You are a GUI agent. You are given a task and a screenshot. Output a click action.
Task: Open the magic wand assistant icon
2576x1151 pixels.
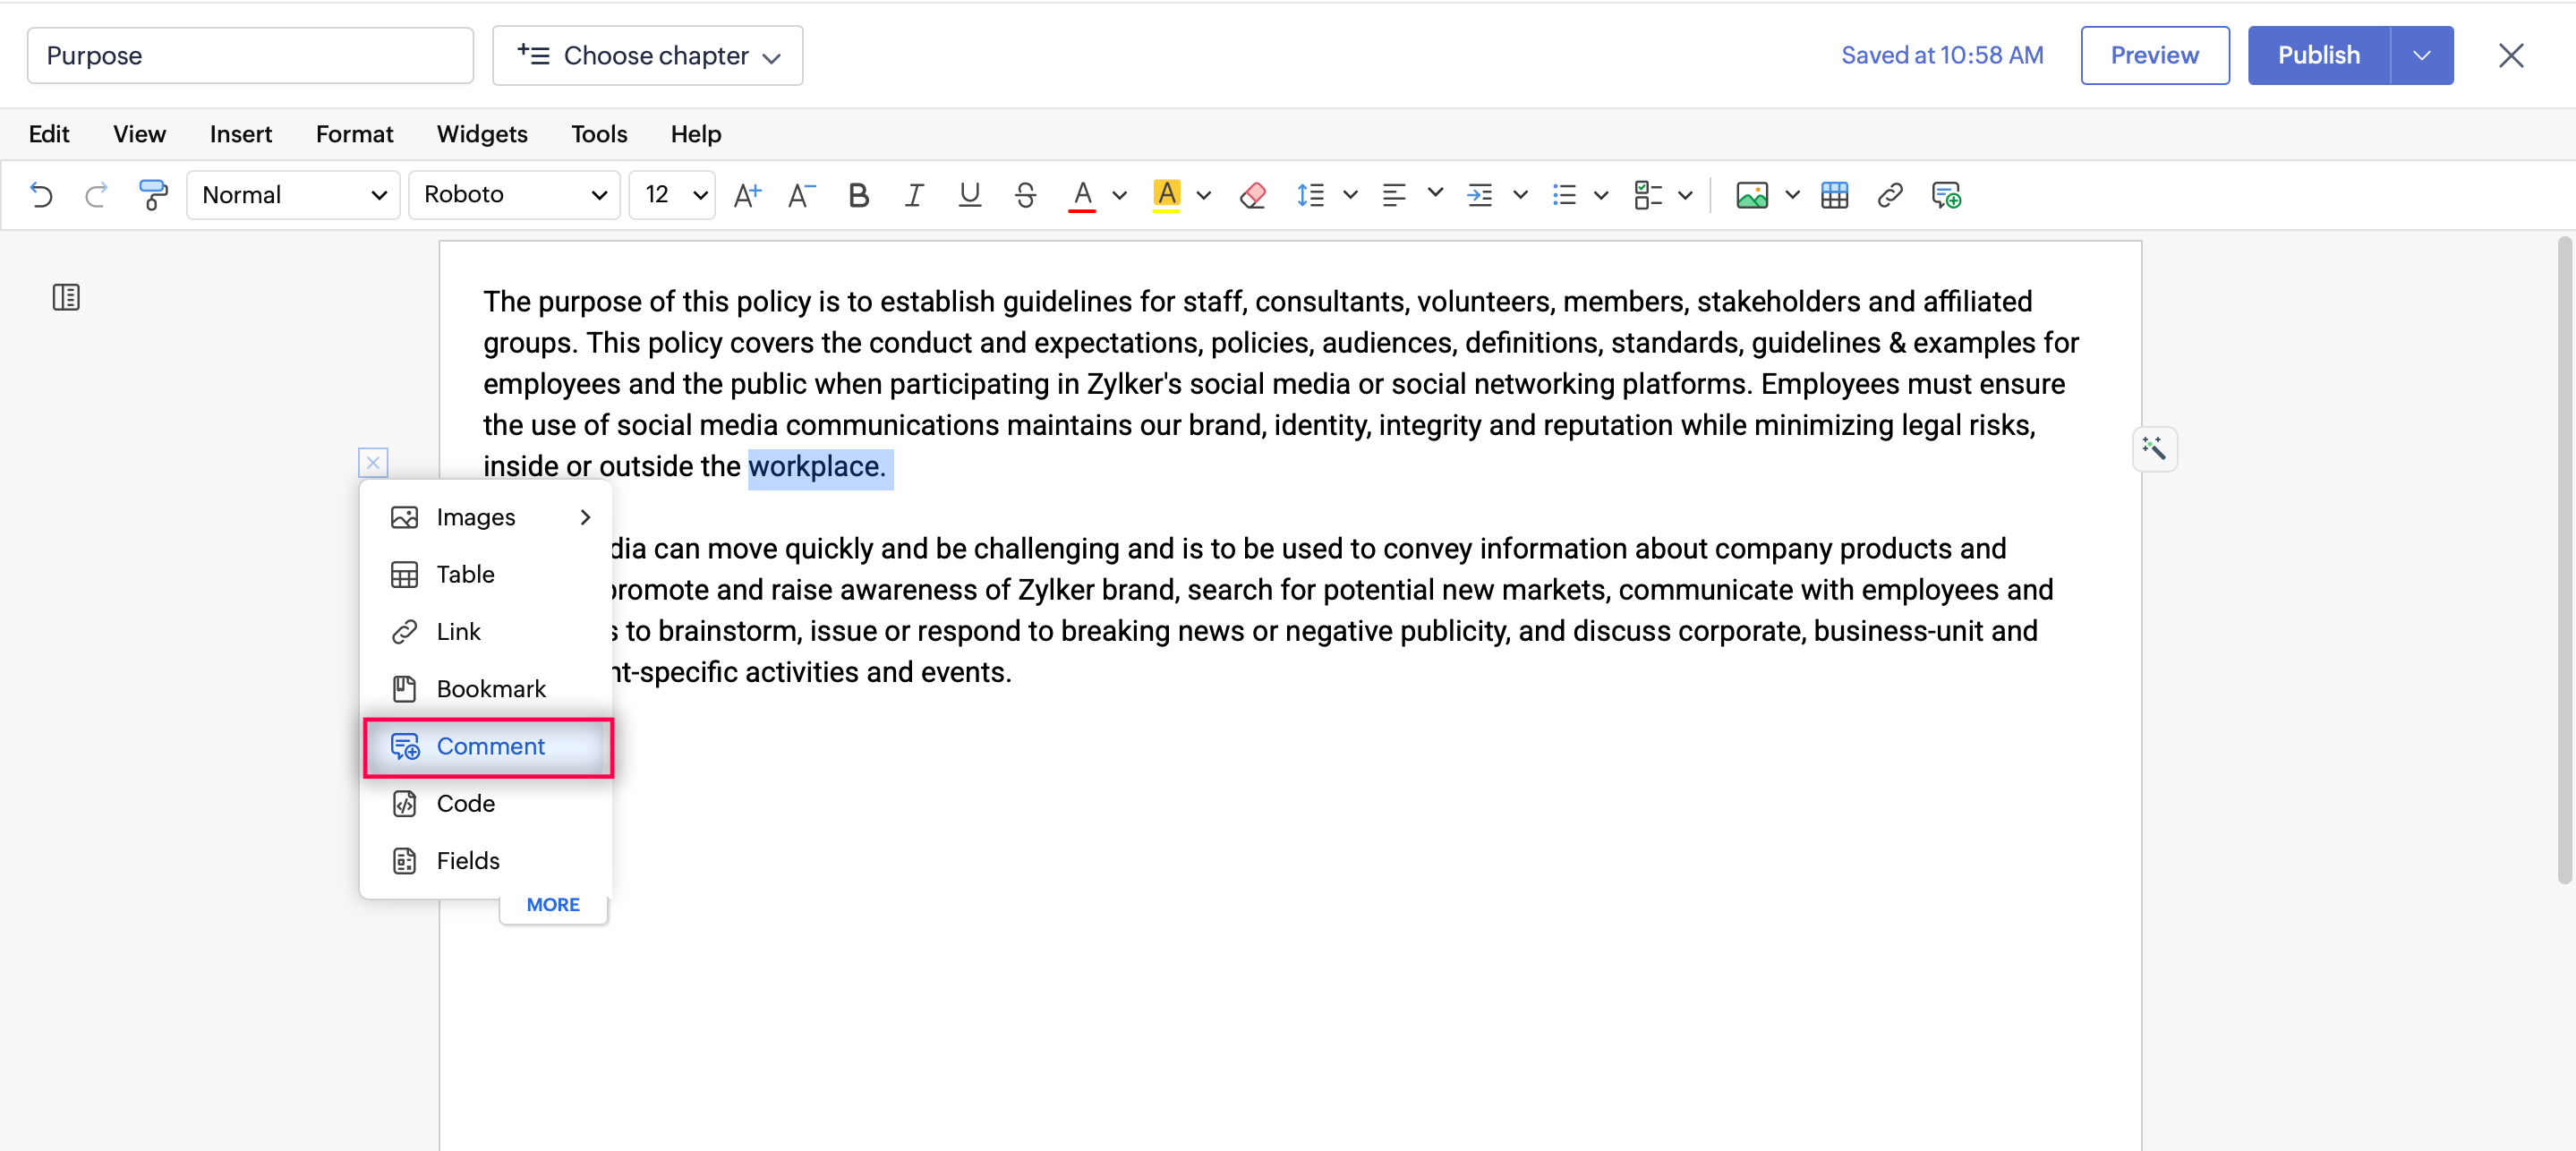tap(2154, 448)
